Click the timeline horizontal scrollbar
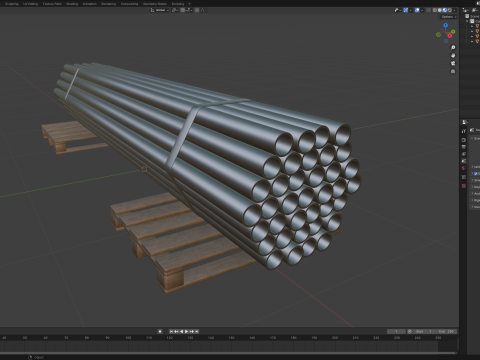480x360 pixels. click(228, 353)
